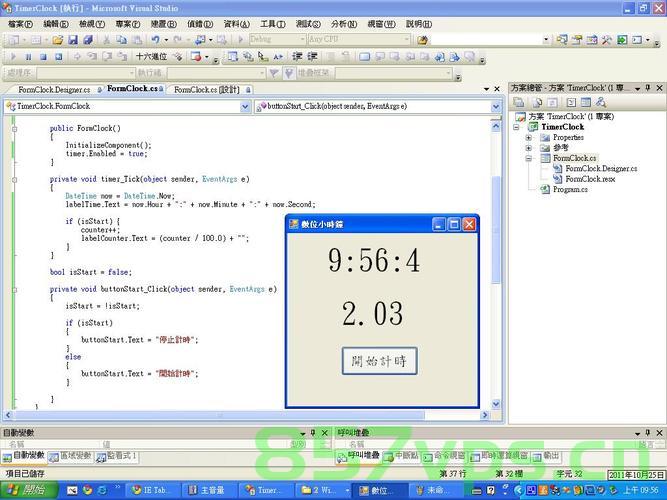Switch to FormClock.Designer.cs tab
This screenshot has width=667, height=500.
click(54, 90)
